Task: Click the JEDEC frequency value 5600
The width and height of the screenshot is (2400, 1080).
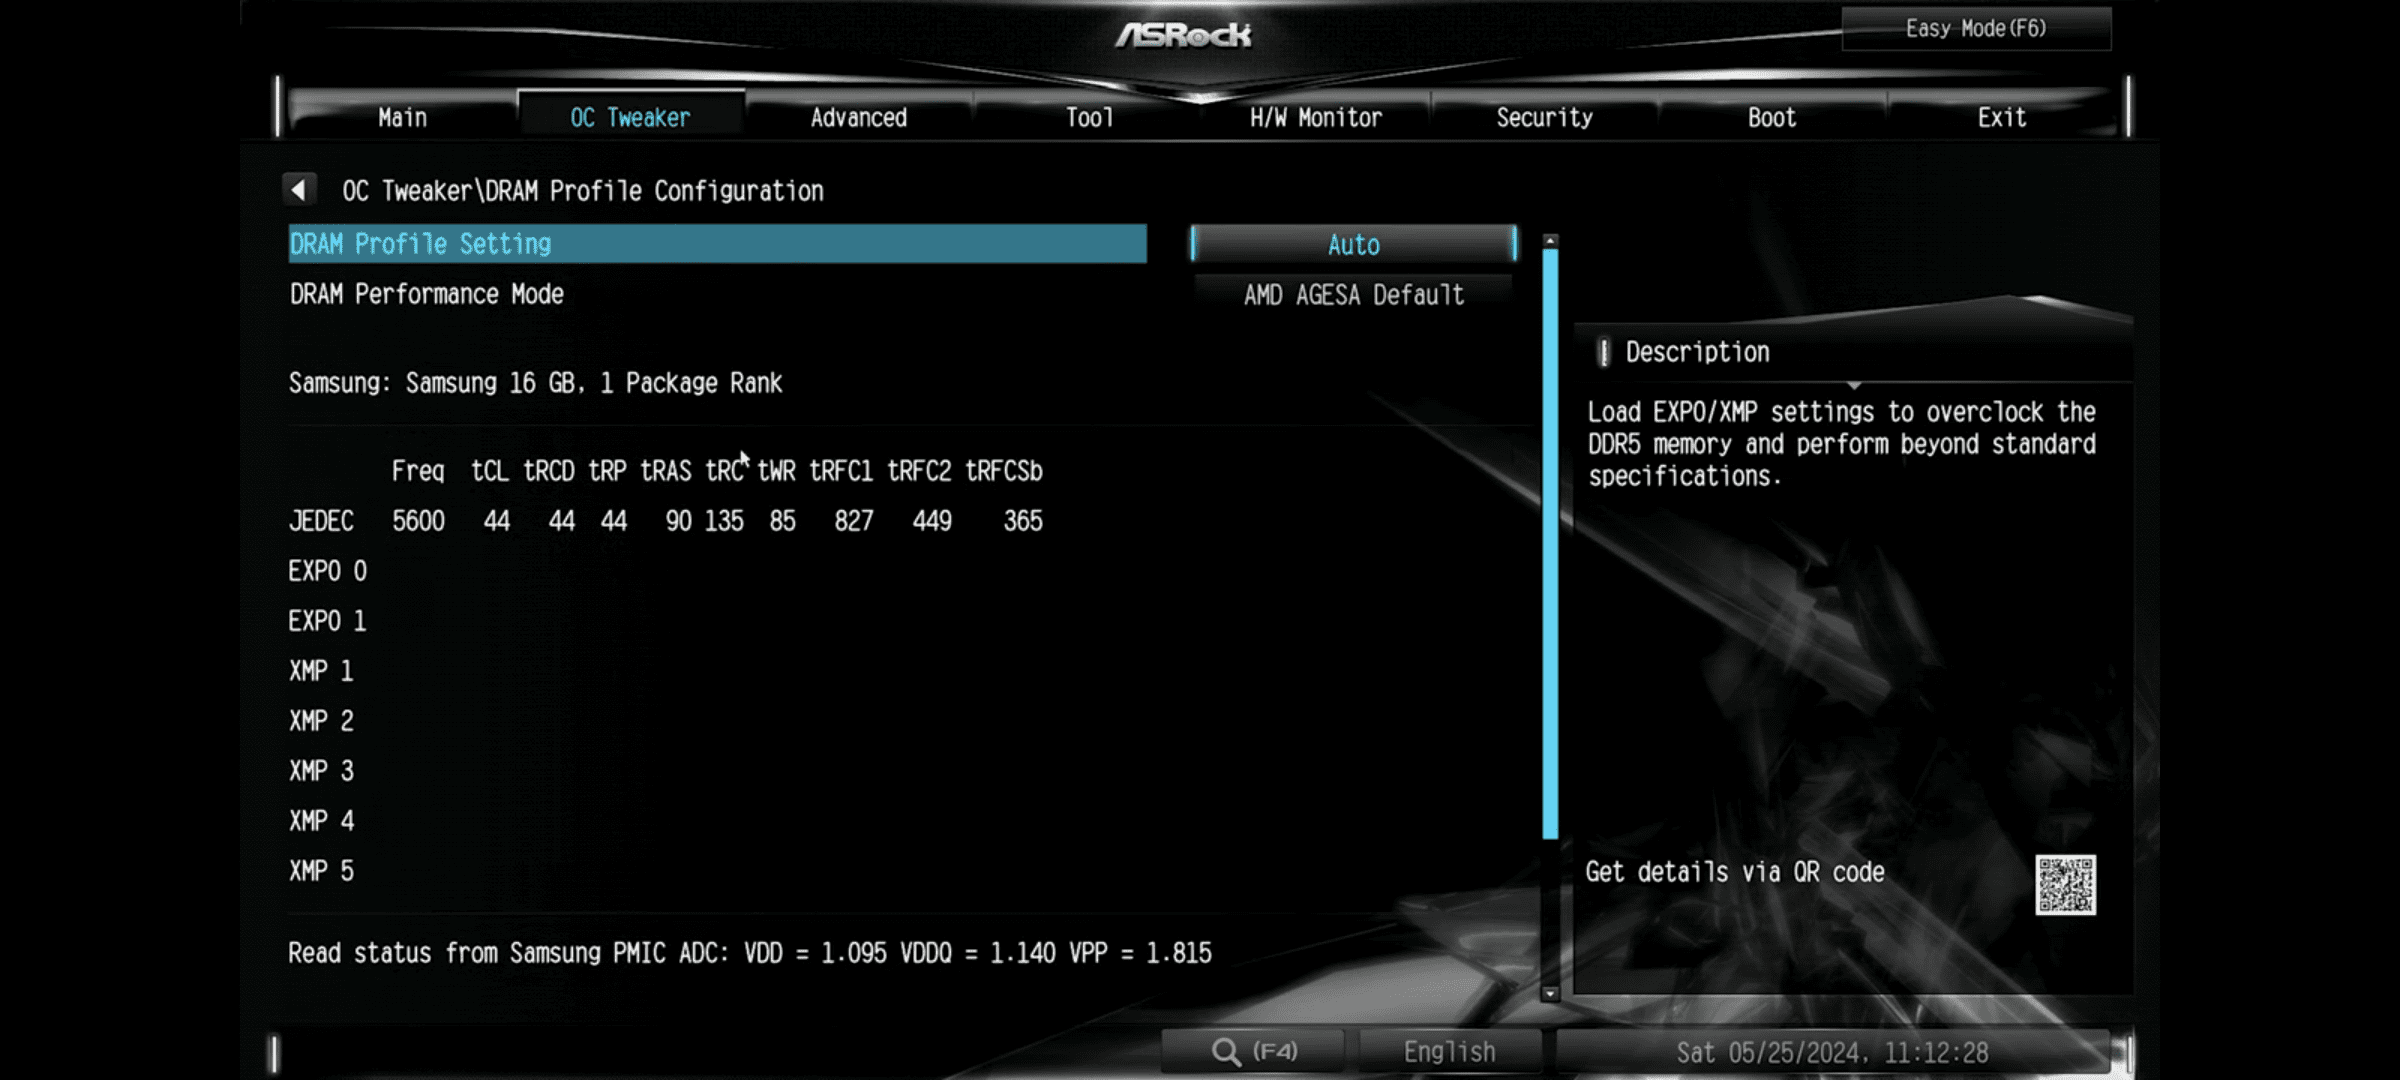Action: (x=418, y=521)
